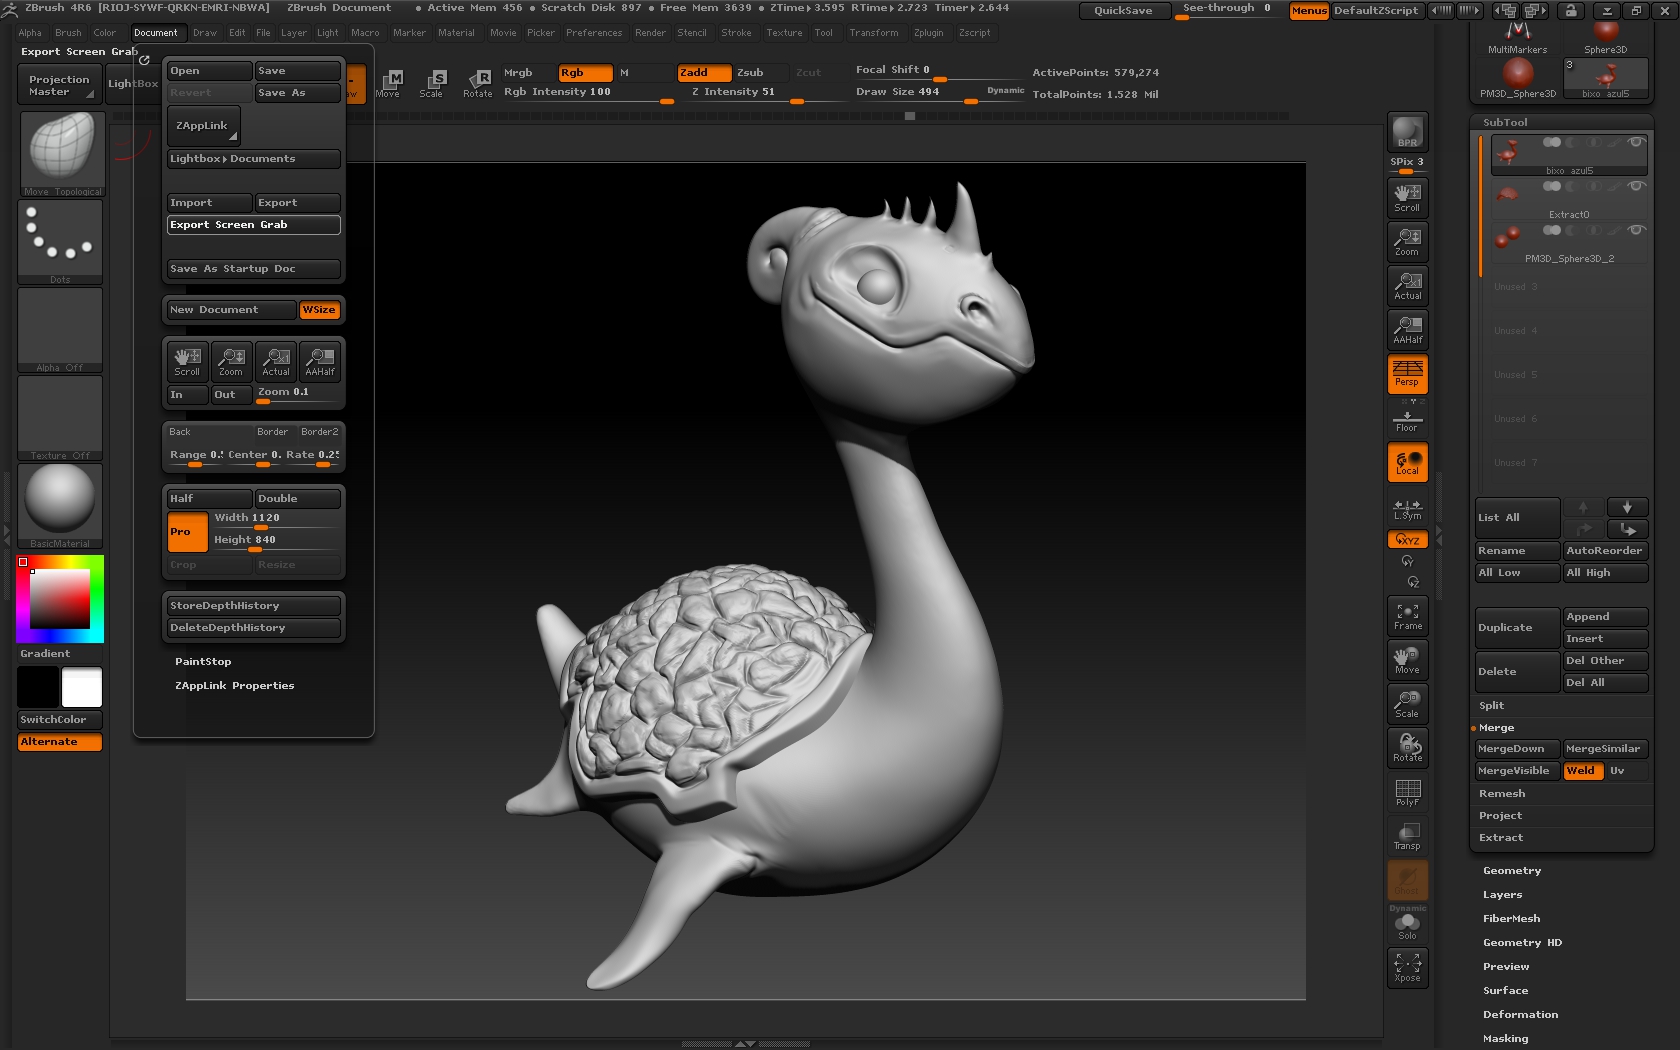
Task: Click the AAHalf icon in Document panel
Action: click(320, 361)
